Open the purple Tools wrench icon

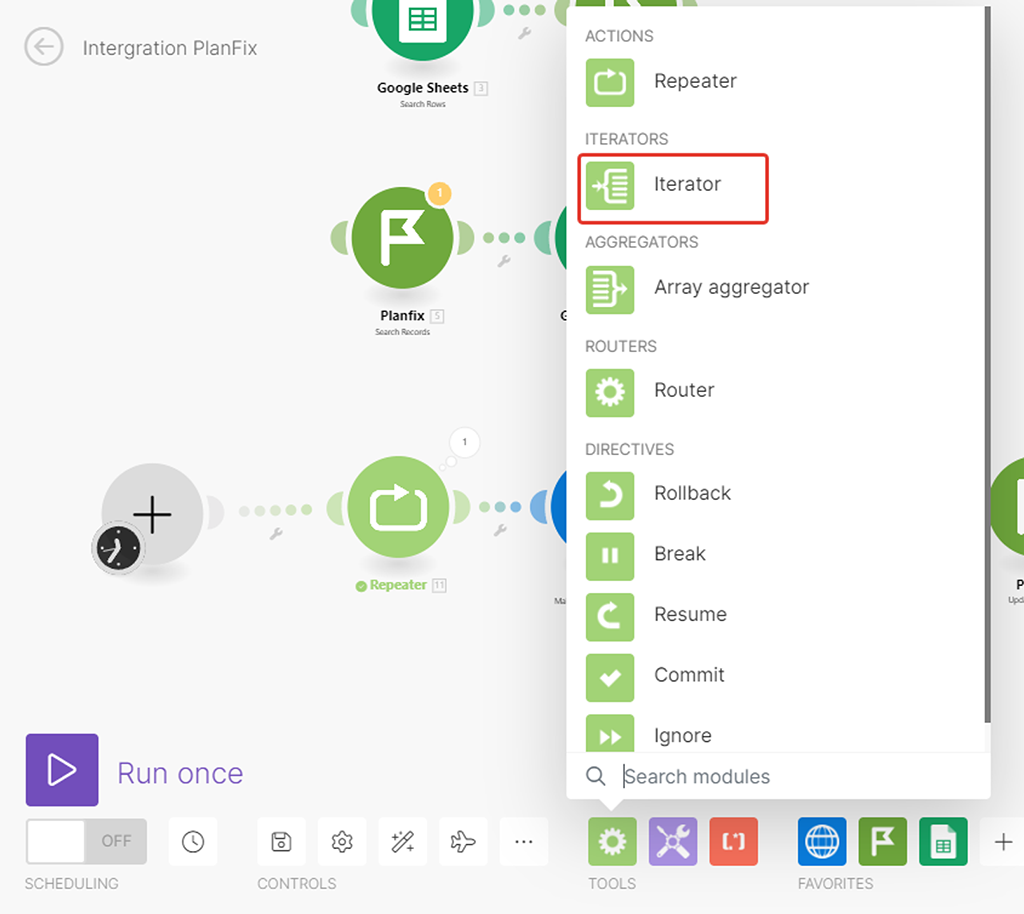673,842
